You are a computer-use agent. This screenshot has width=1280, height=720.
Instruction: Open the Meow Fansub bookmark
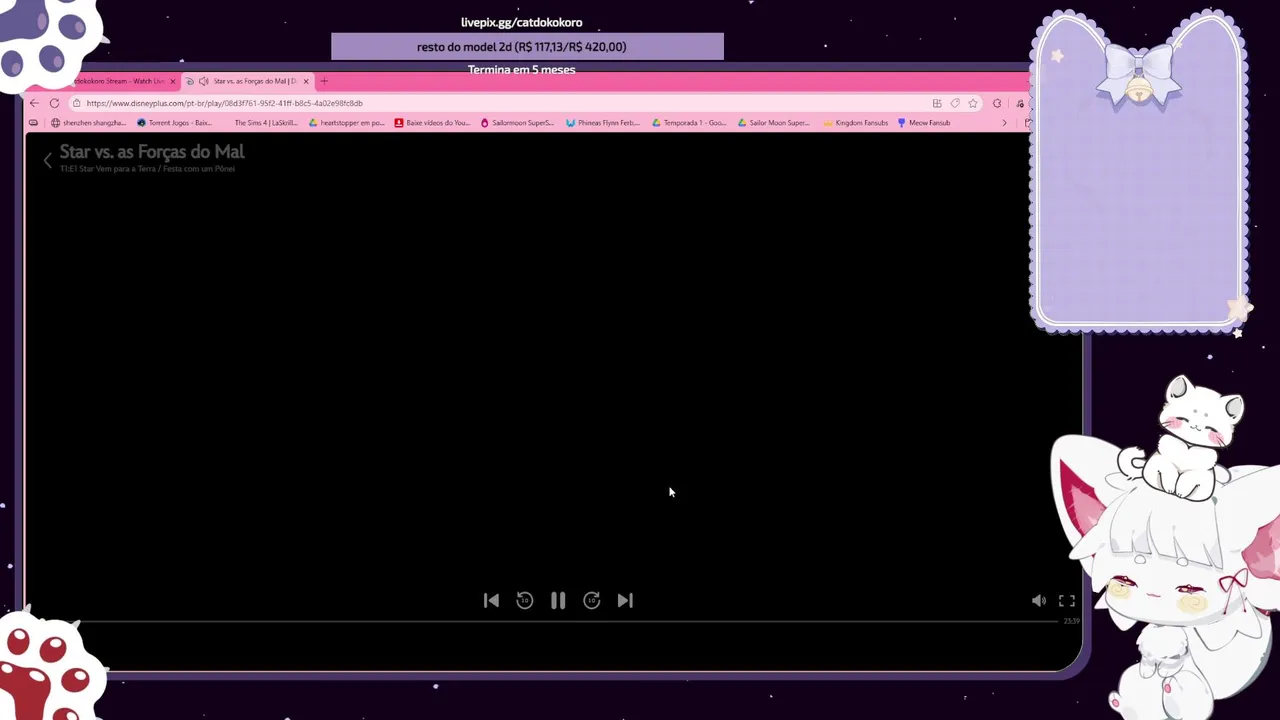click(924, 123)
